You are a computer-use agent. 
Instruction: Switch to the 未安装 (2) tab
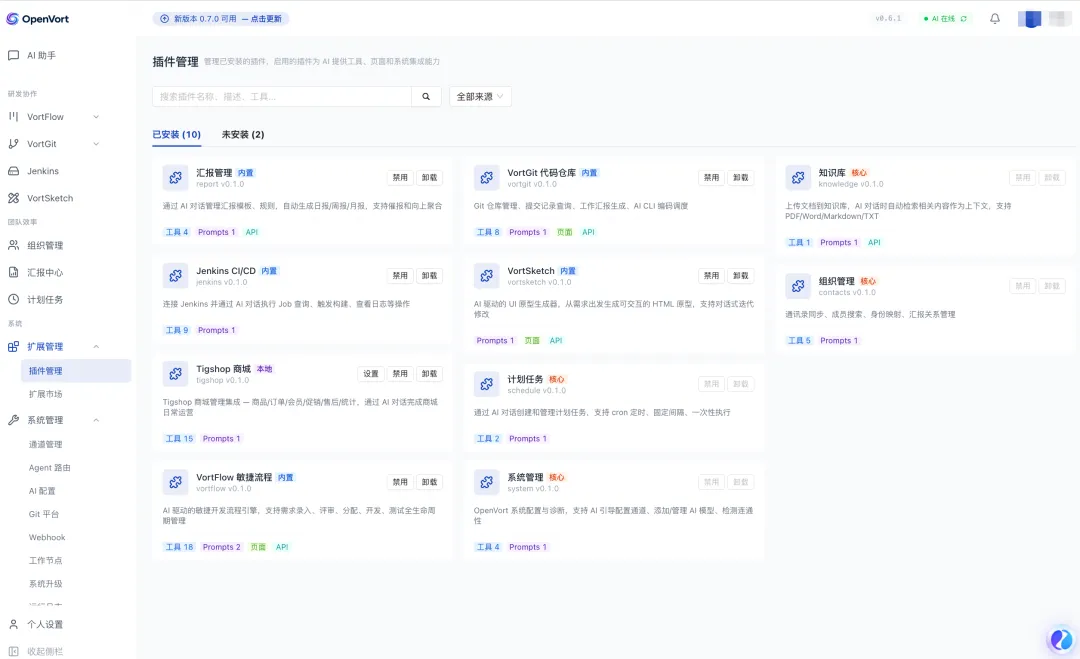[x=242, y=134]
